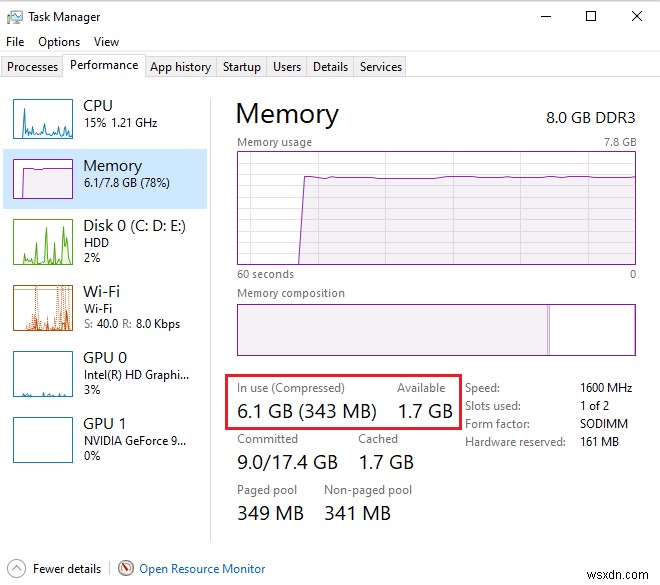
Task: Switch to the App history tab
Action: (x=180, y=67)
